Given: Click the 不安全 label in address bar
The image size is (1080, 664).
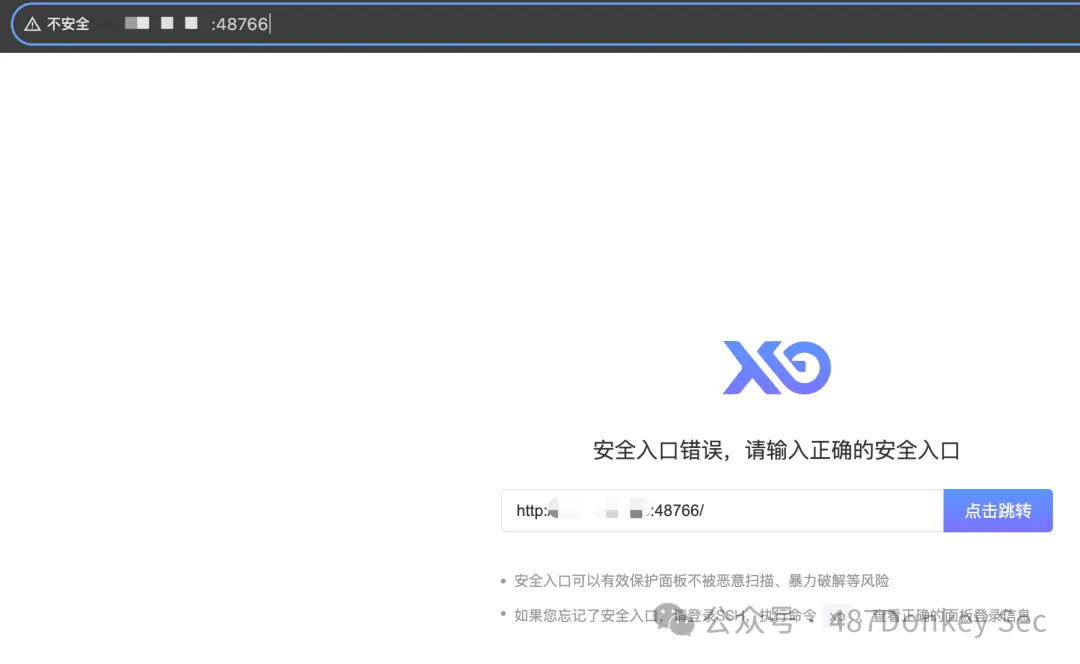Looking at the screenshot, I should click(x=68, y=24).
